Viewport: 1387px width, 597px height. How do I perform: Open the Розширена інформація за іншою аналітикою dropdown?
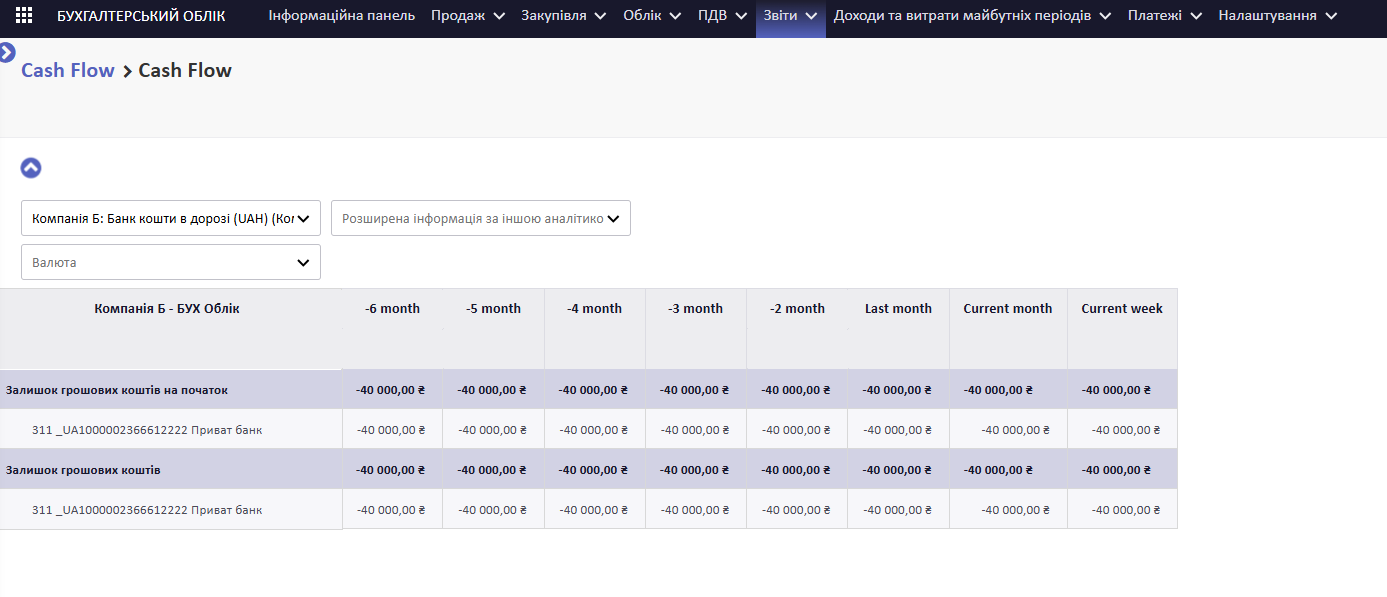click(x=481, y=218)
